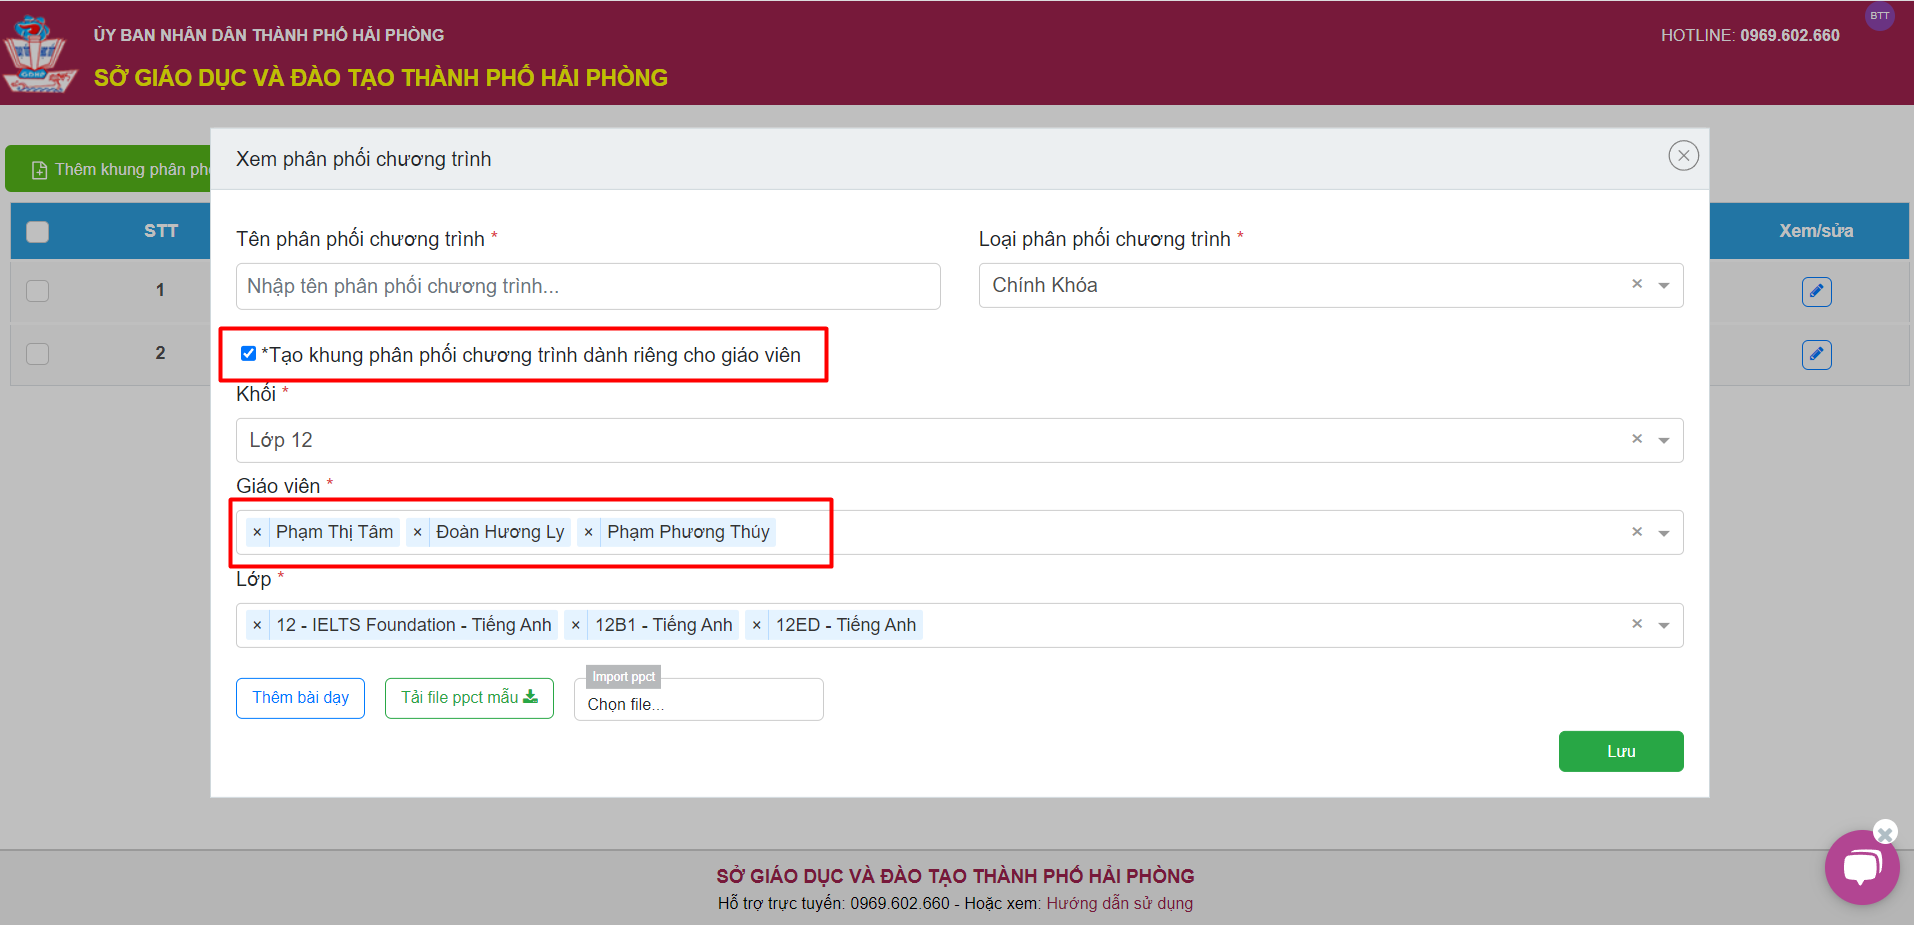The image size is (1914, 925).
Task: Remove 12B1 - Tiếng Anh class tag
Action: pyautogui.click(x=575, y=625)
